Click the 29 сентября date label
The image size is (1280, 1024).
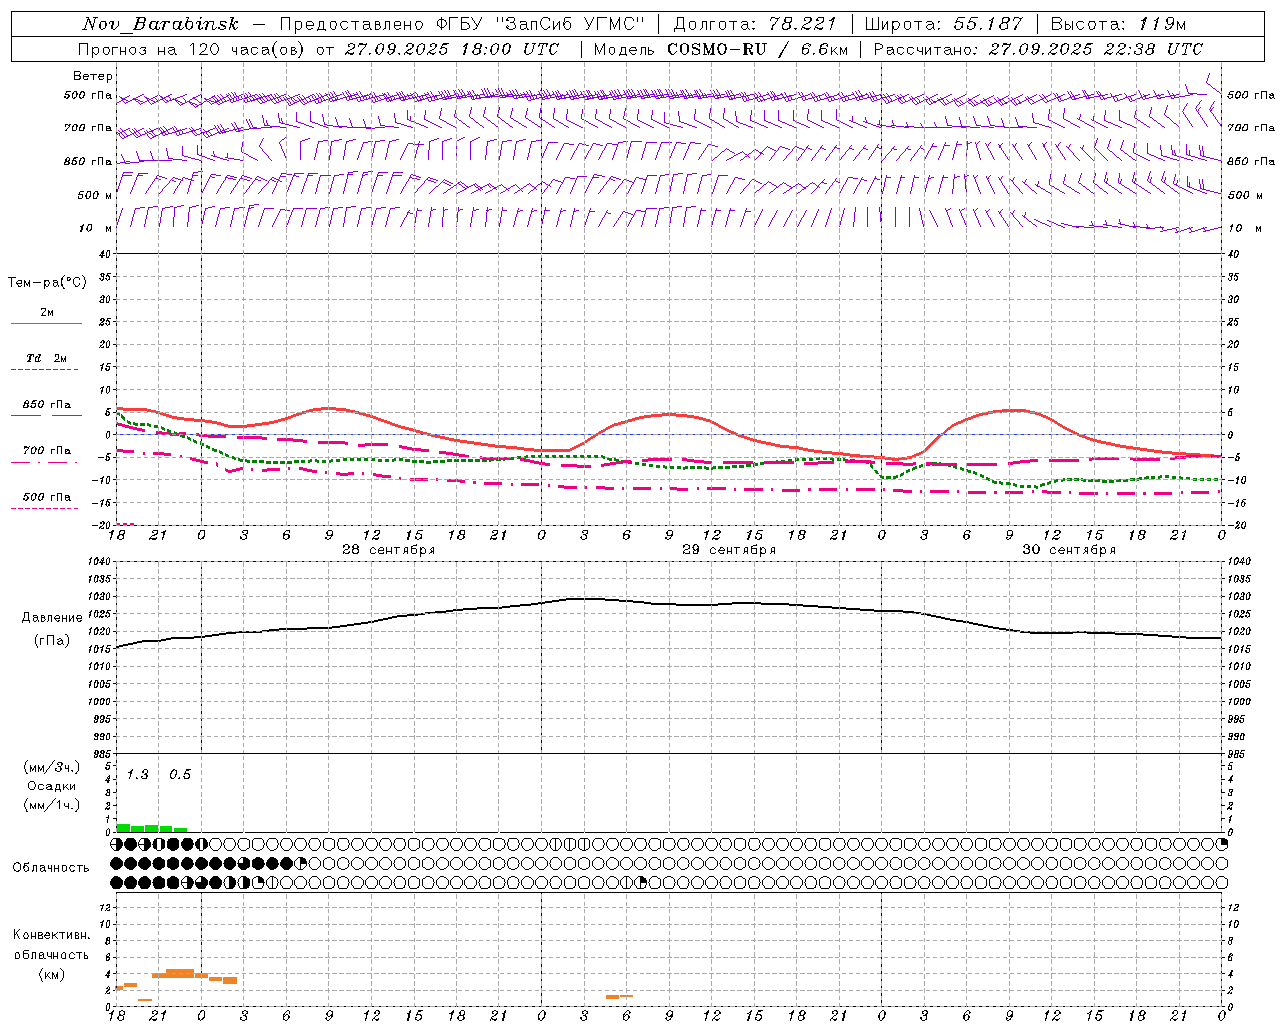729,550
